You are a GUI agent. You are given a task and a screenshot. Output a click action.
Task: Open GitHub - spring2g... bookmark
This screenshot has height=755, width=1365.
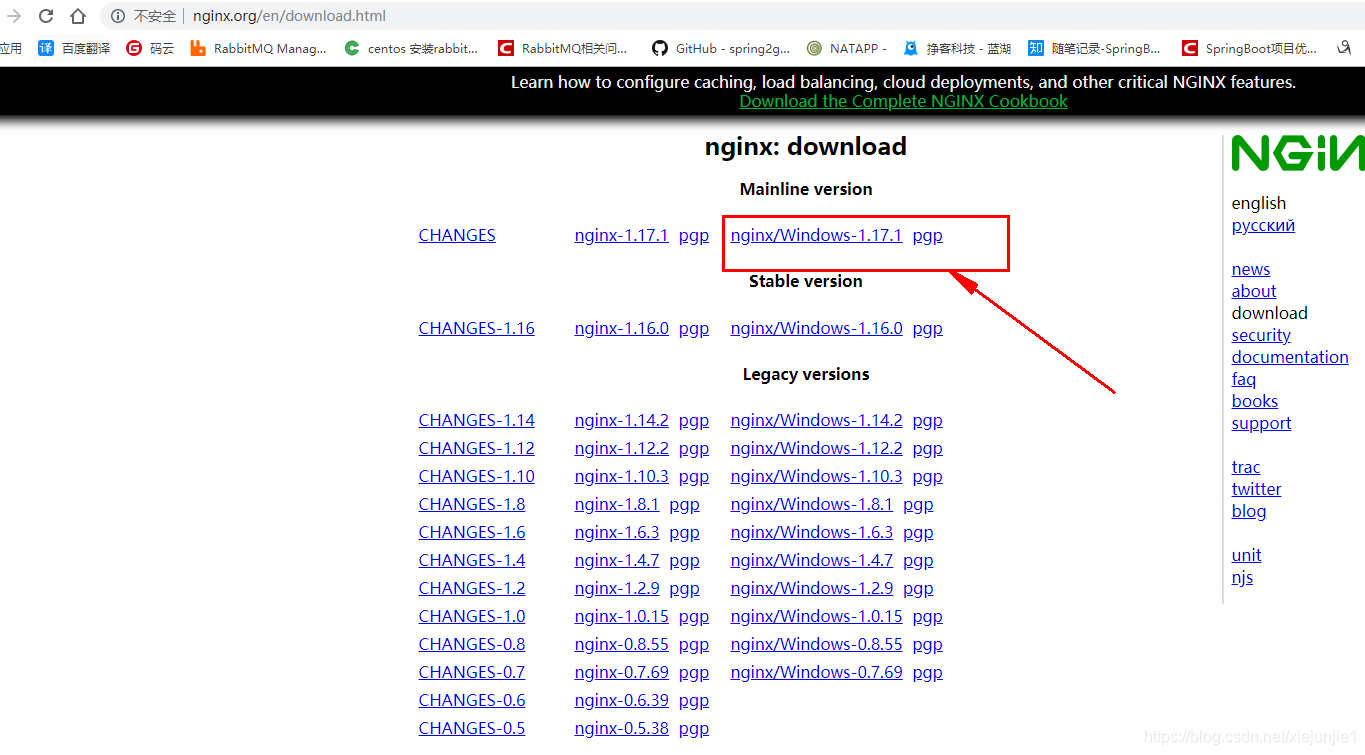pyautogui.click(x=721, y=48)
